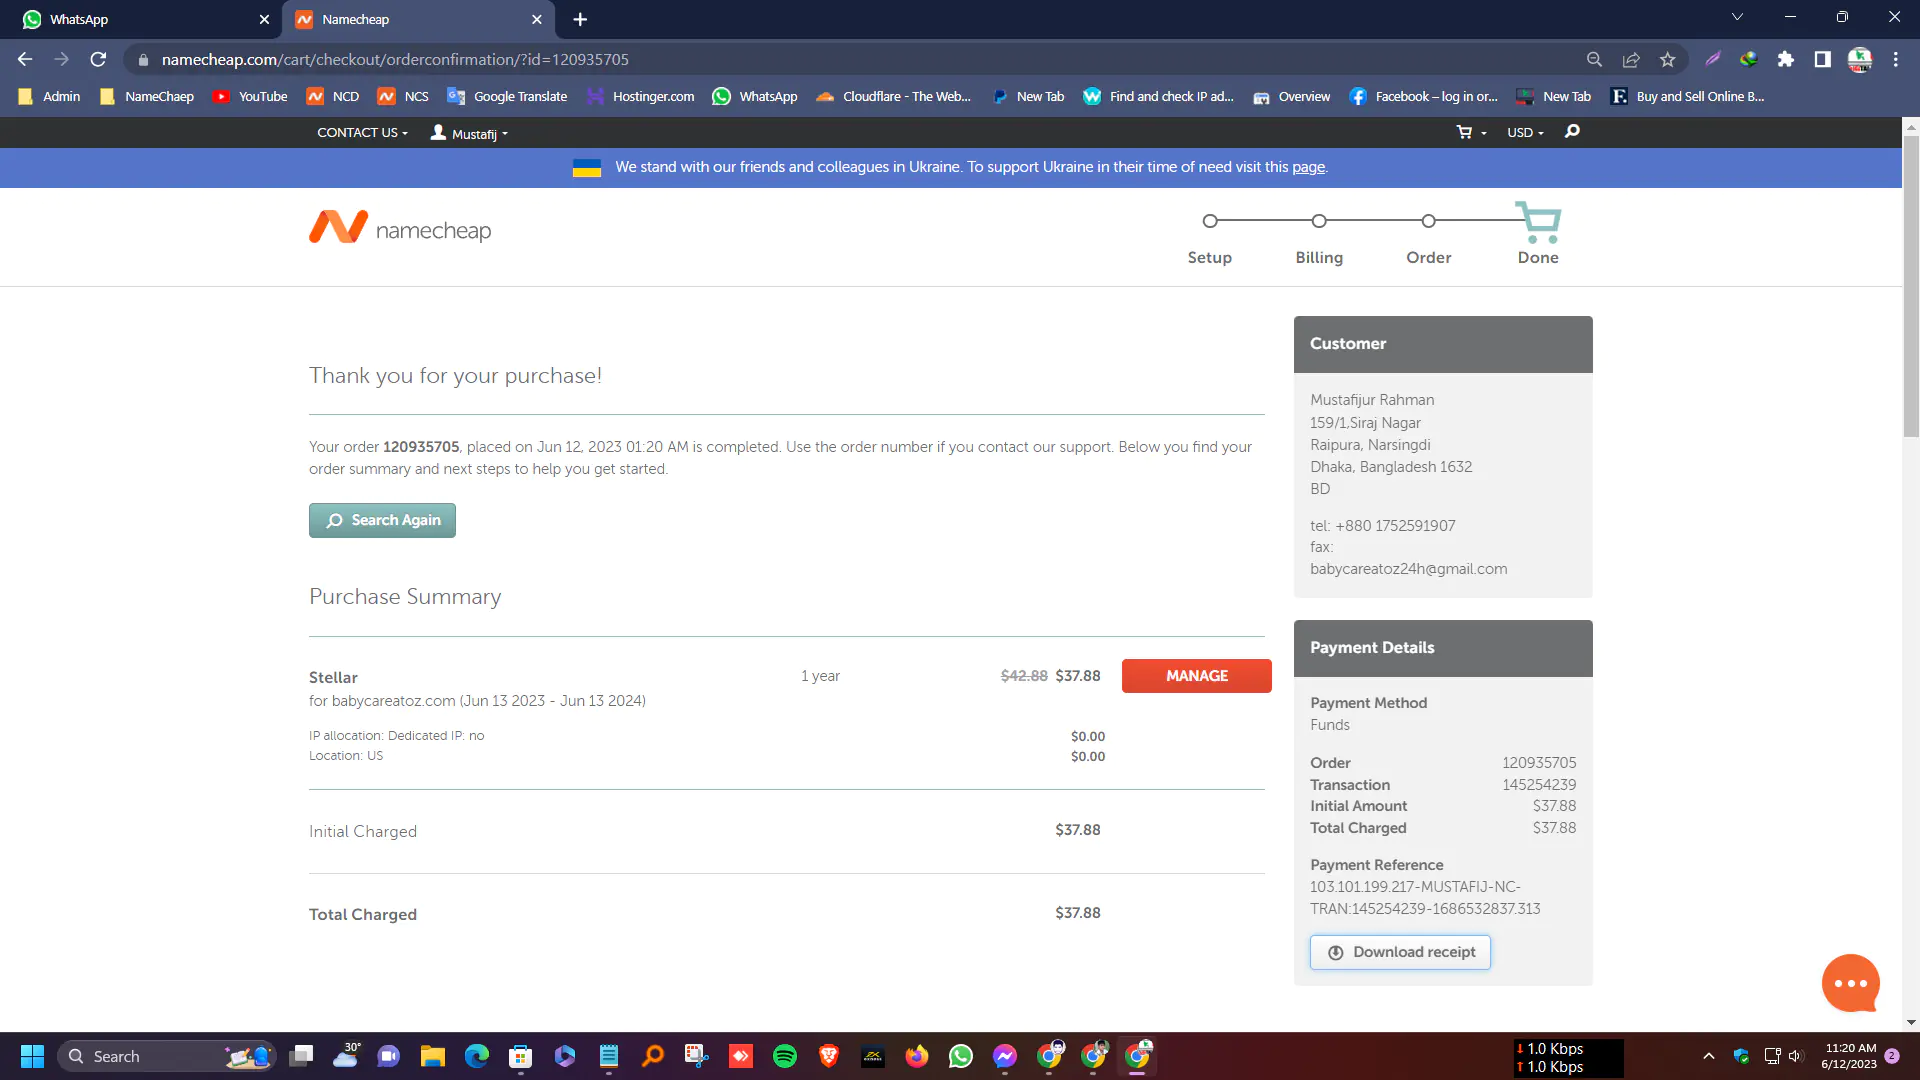Image resolution: width=1920 pixels, height=1080 pixels.
Task: Open the shopping cart dropdown
Action: (1471, 132)
